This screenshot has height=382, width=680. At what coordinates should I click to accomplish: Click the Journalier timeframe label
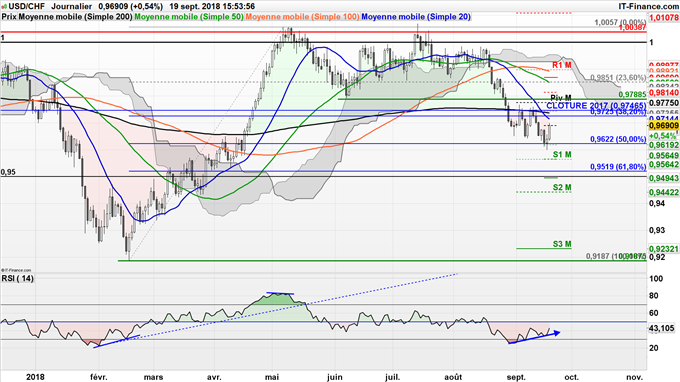coord(72,6)
